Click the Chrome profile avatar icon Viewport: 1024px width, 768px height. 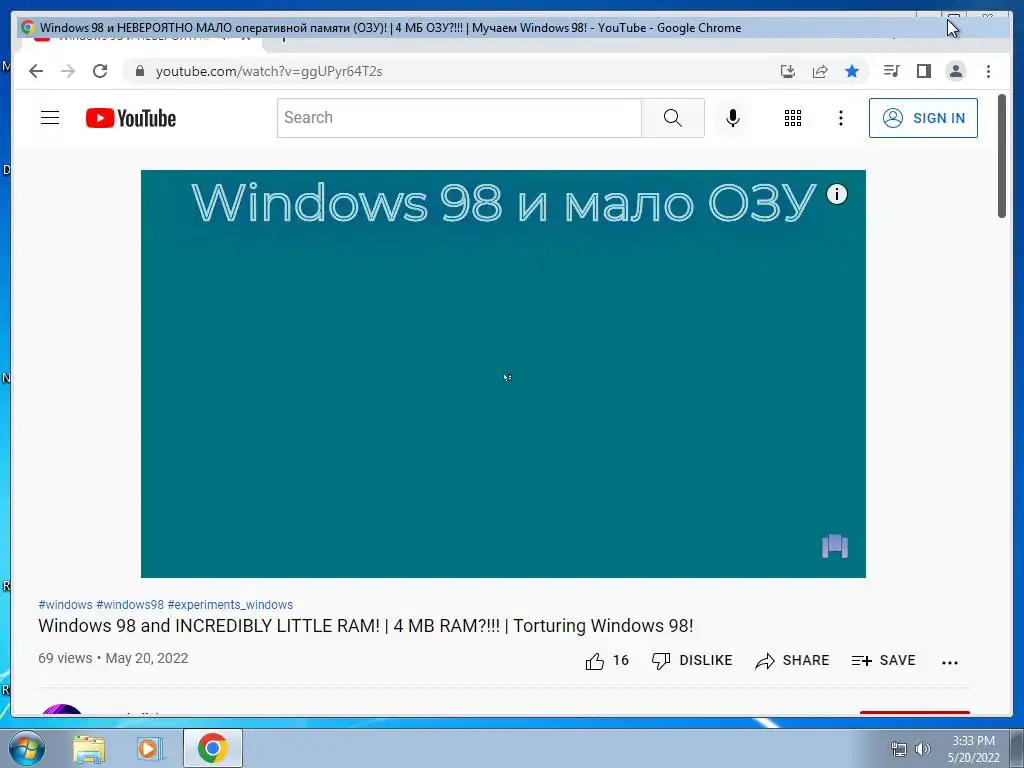pyautogui.click(x=955, y=71)
